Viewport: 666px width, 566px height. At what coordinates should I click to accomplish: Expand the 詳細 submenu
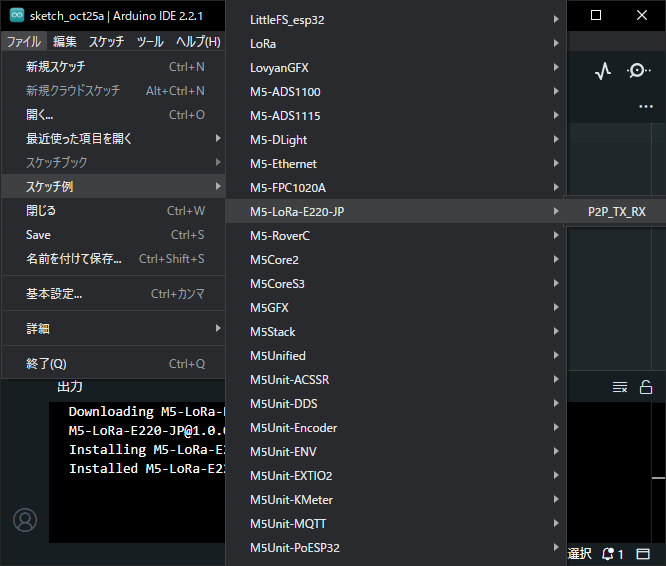click(x=113, y=328)
